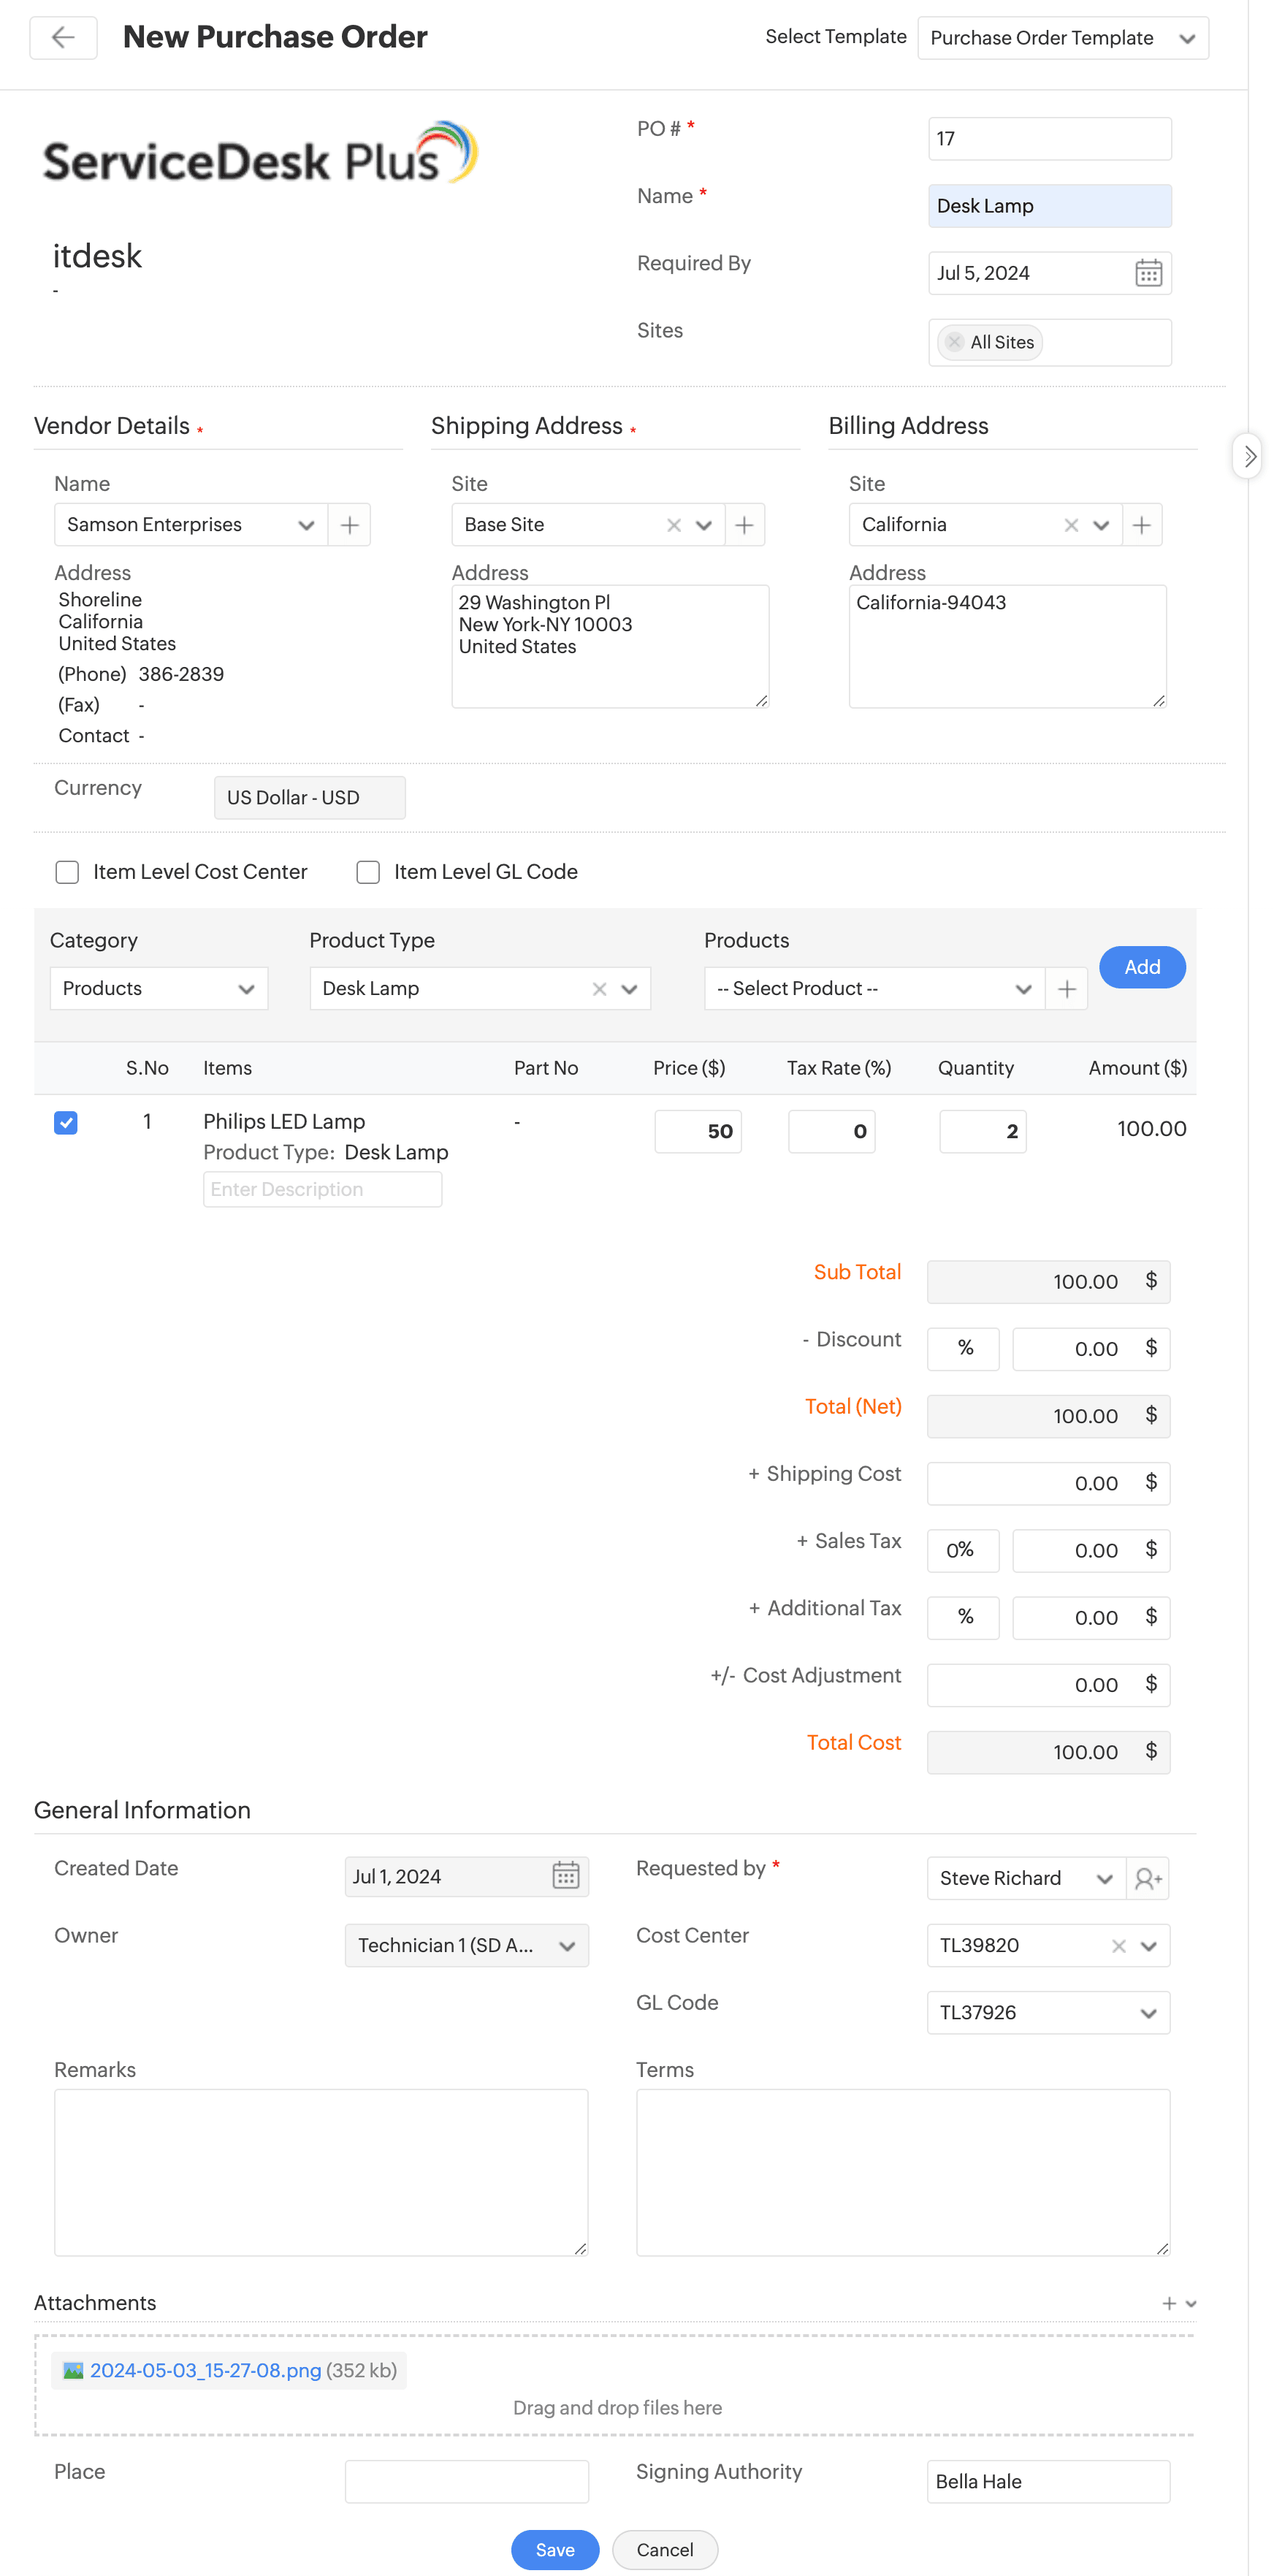Enable Item Level Cost Center checkbox

click(x=67, y=872)
